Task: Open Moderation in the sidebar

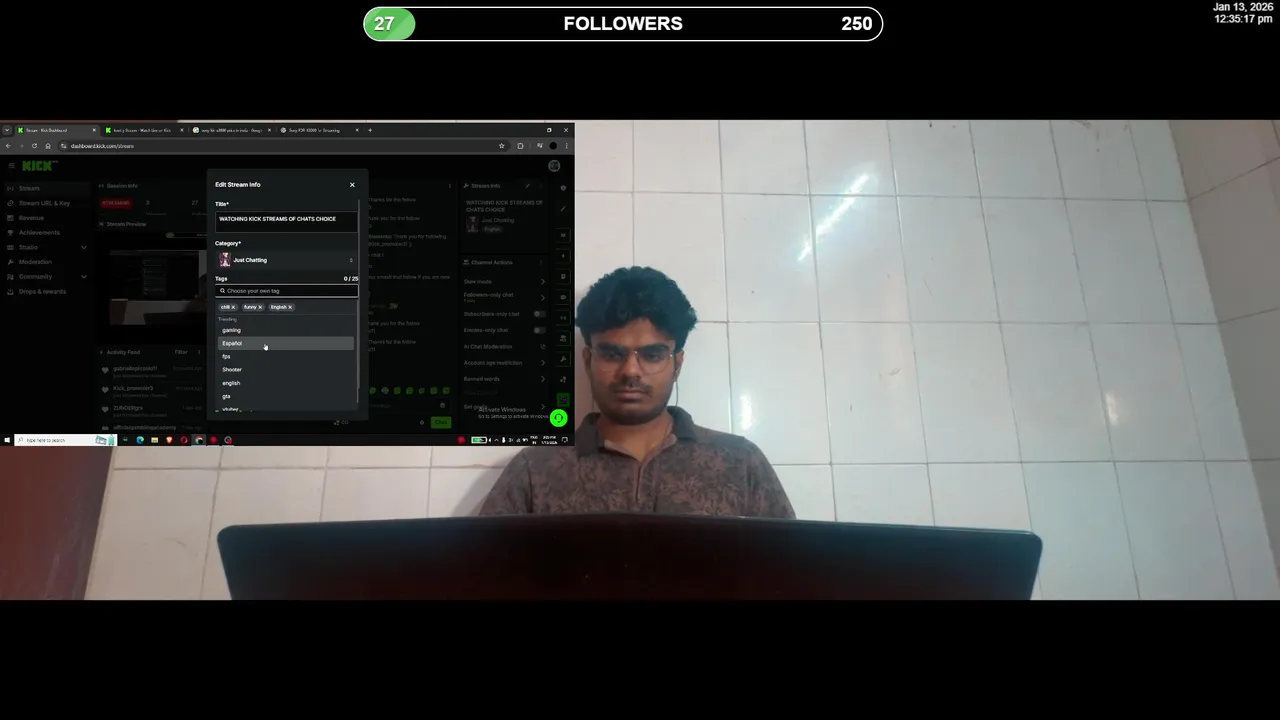Action: 47,262
